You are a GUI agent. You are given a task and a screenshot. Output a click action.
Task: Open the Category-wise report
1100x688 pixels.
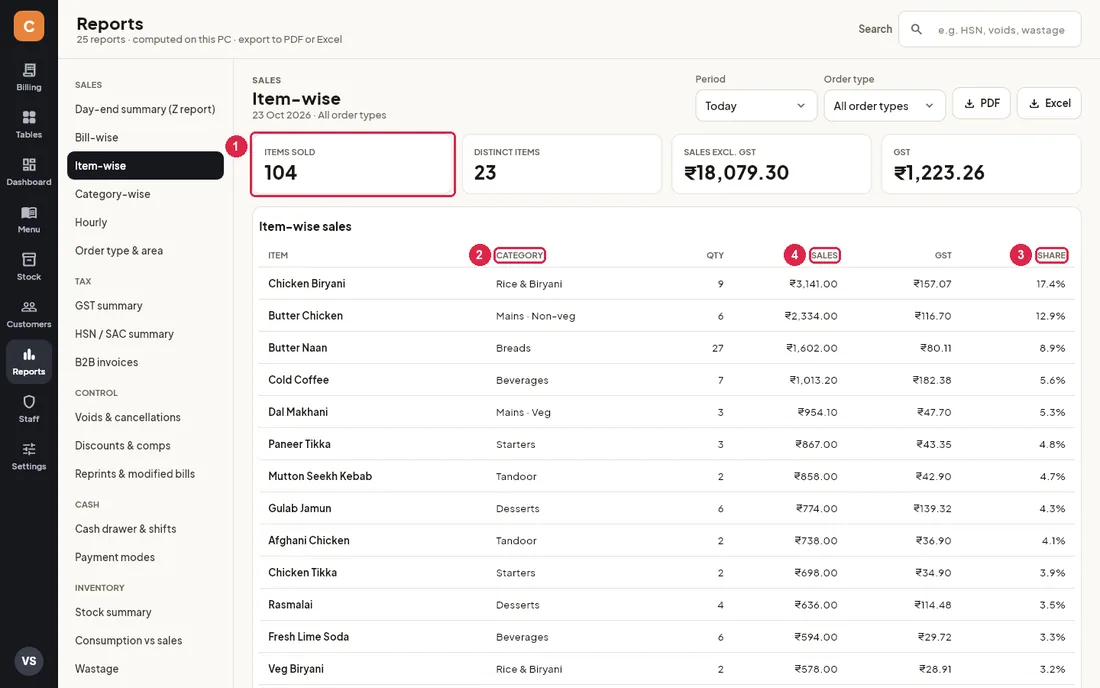click(145, 194)
